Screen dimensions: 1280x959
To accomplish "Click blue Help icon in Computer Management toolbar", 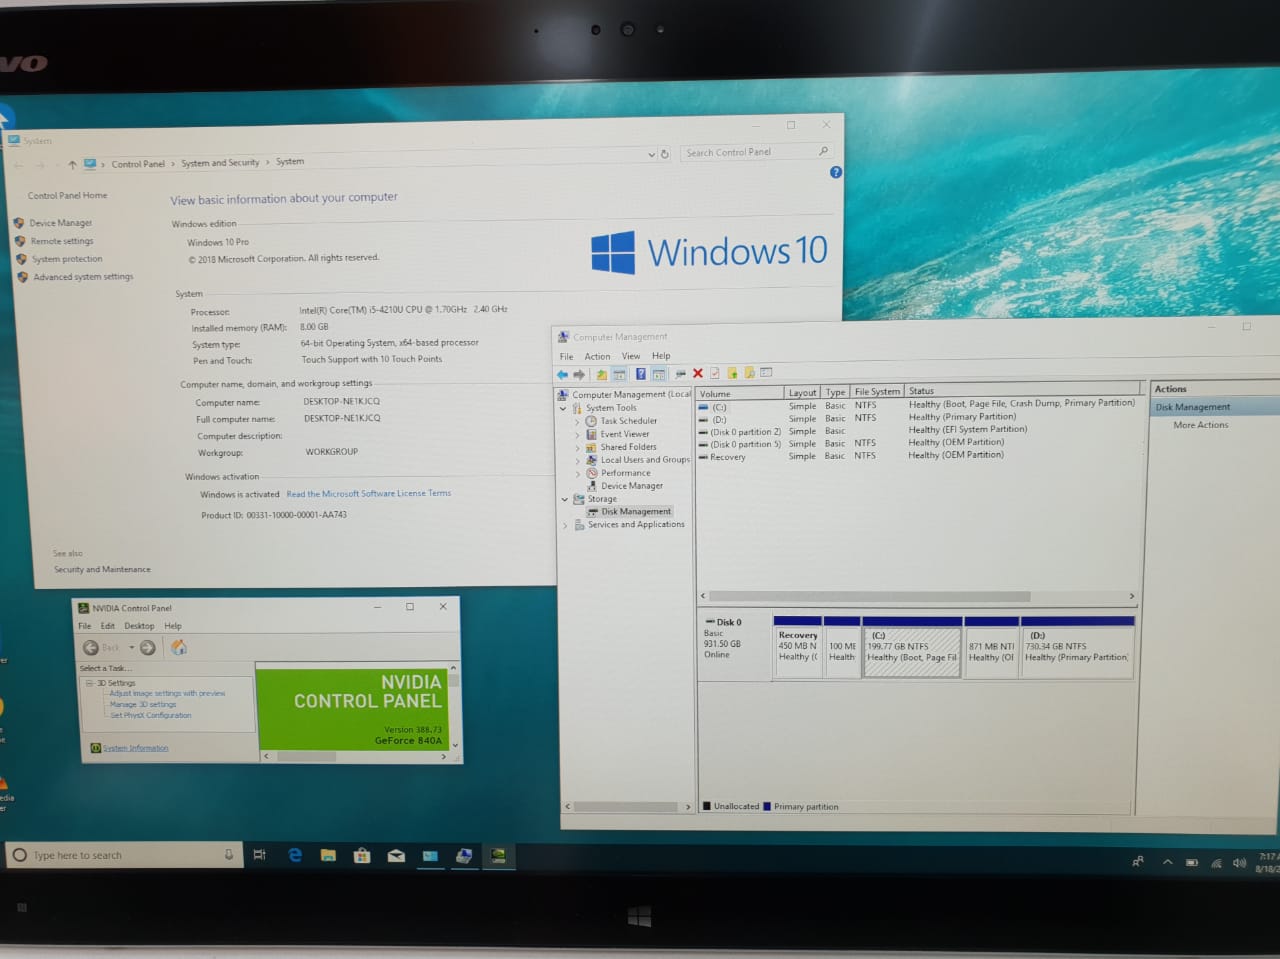I will coord(641,374).
